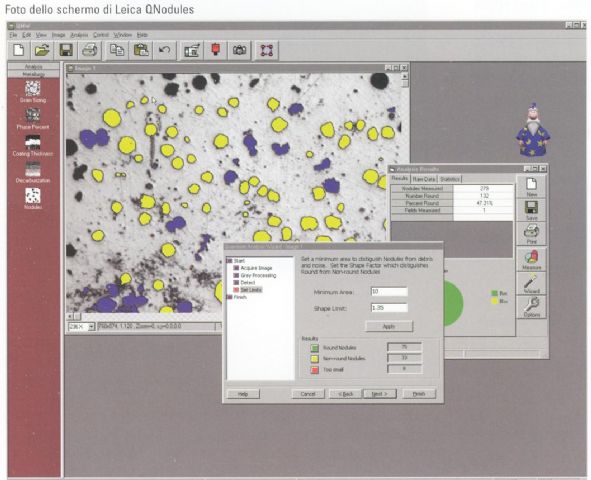Select Acquire Image wizard step

coord(253,268)
